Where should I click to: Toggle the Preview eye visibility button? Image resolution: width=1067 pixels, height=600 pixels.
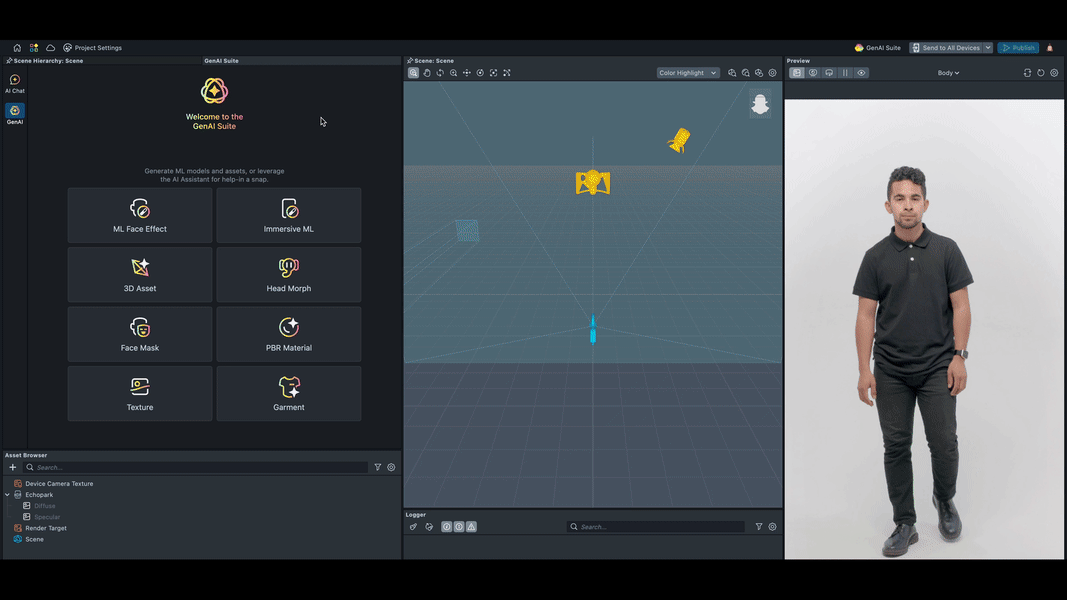pyautogui.click(x=861, y=73)
